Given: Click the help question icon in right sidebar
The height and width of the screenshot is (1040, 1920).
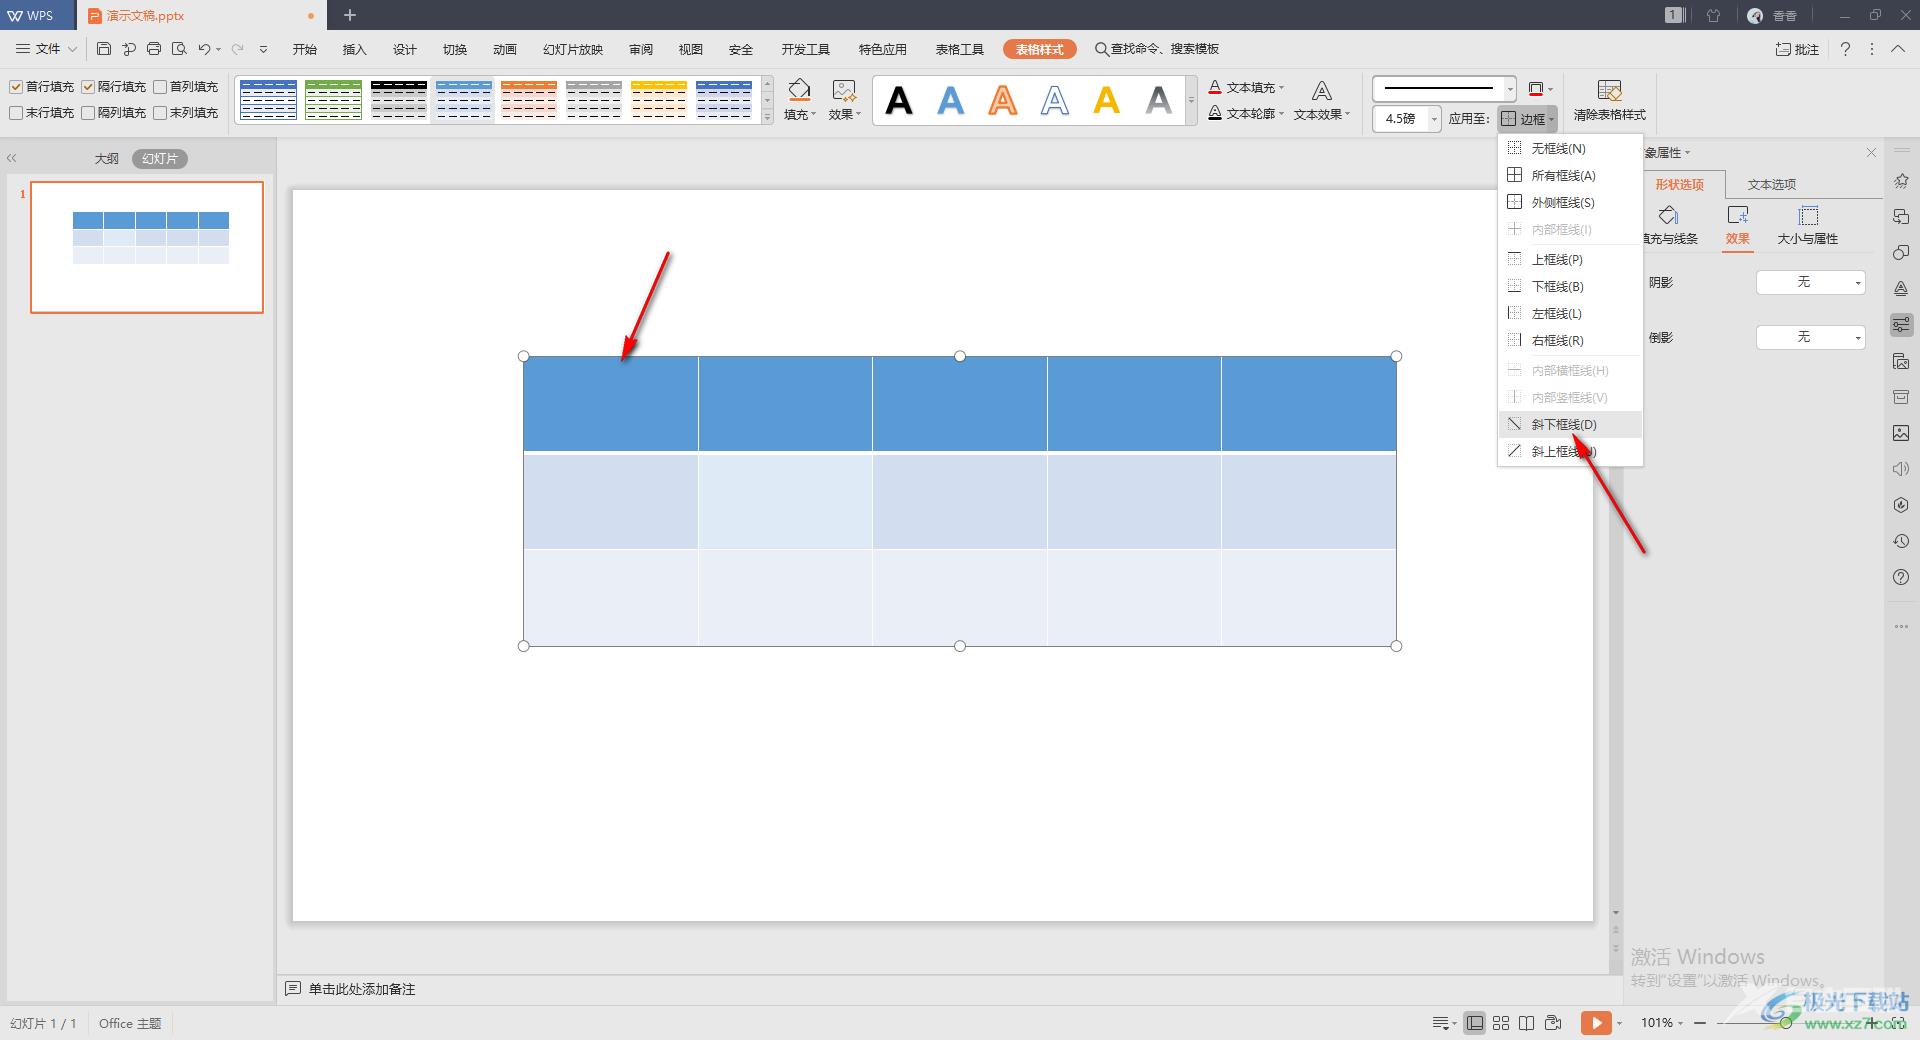Looking at the screenshot, I should 1901,577.
